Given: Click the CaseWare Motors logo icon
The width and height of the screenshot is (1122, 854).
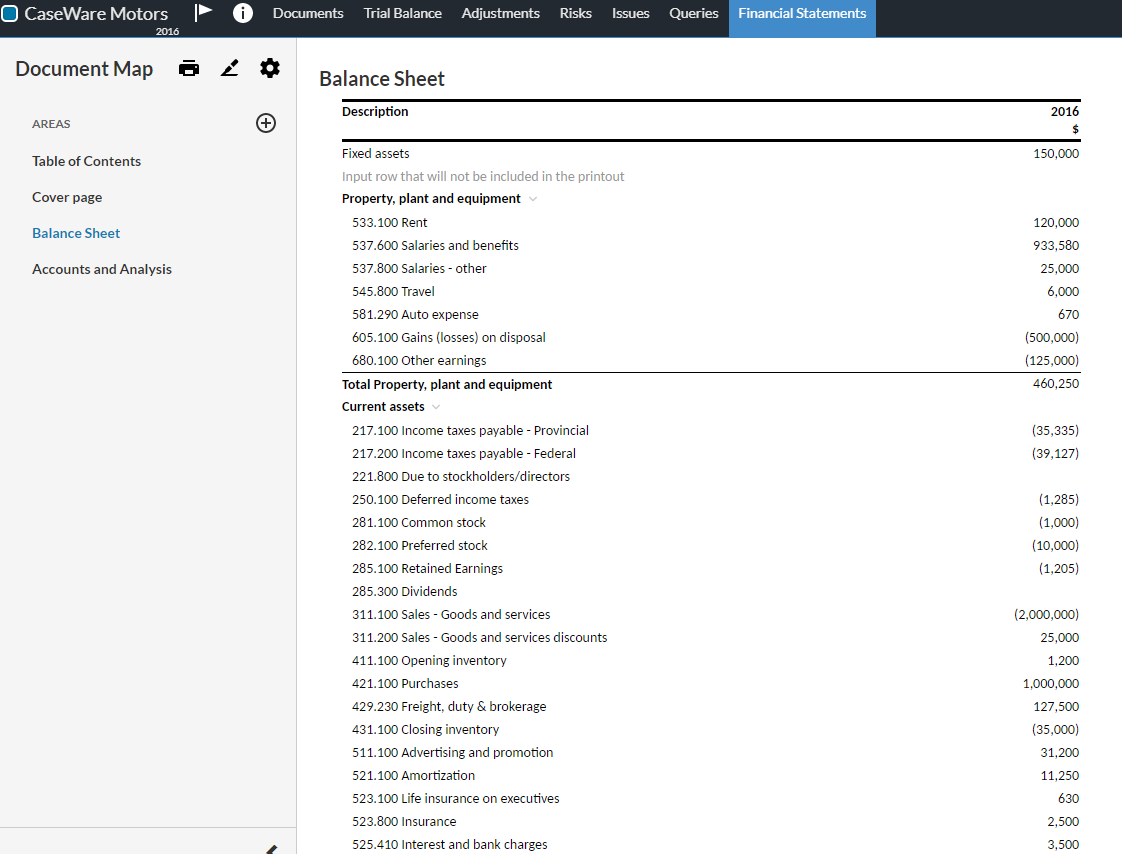Looking at the screenshot, I should (x=10, y=14).
